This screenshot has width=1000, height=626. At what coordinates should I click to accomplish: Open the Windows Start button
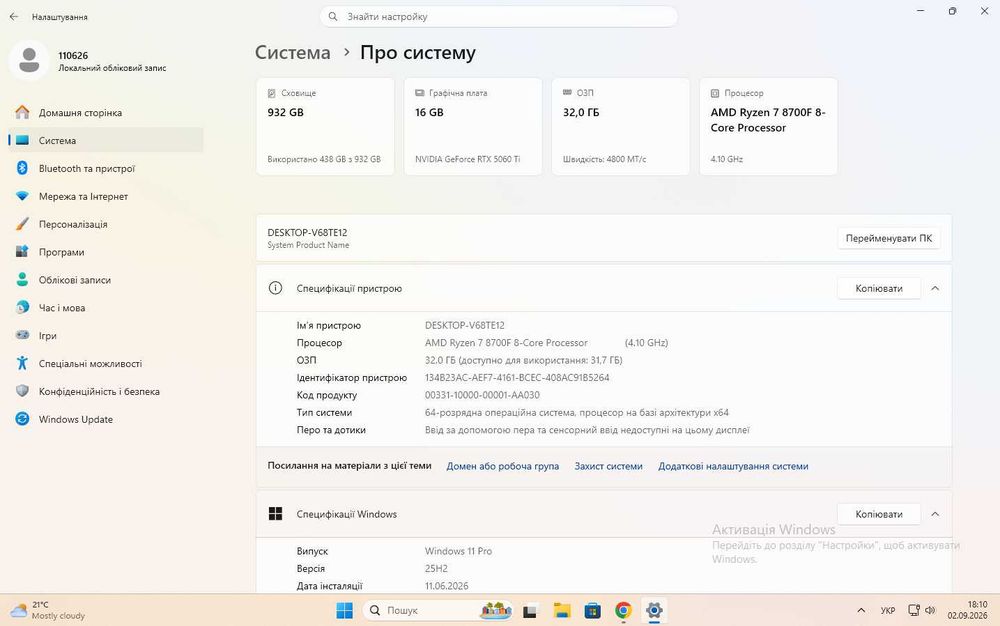pos(344,611)
